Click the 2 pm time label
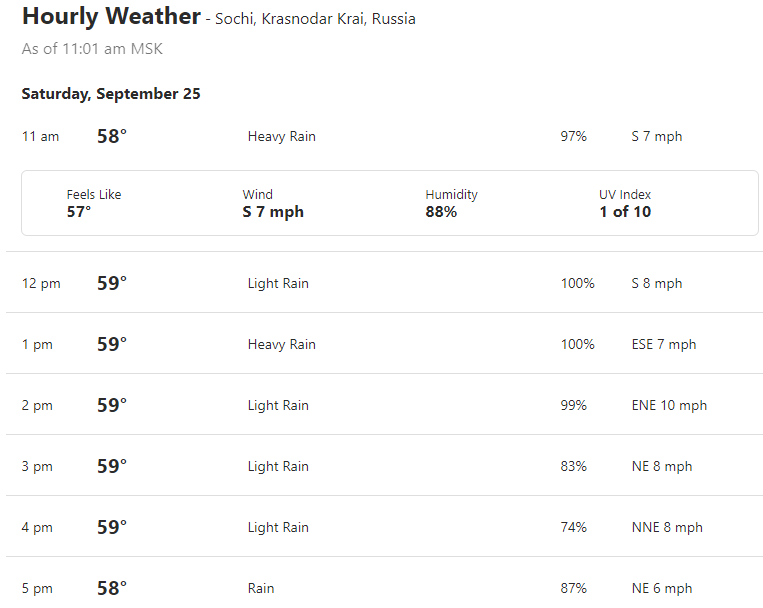763x608 pixels. pos(37,405)
